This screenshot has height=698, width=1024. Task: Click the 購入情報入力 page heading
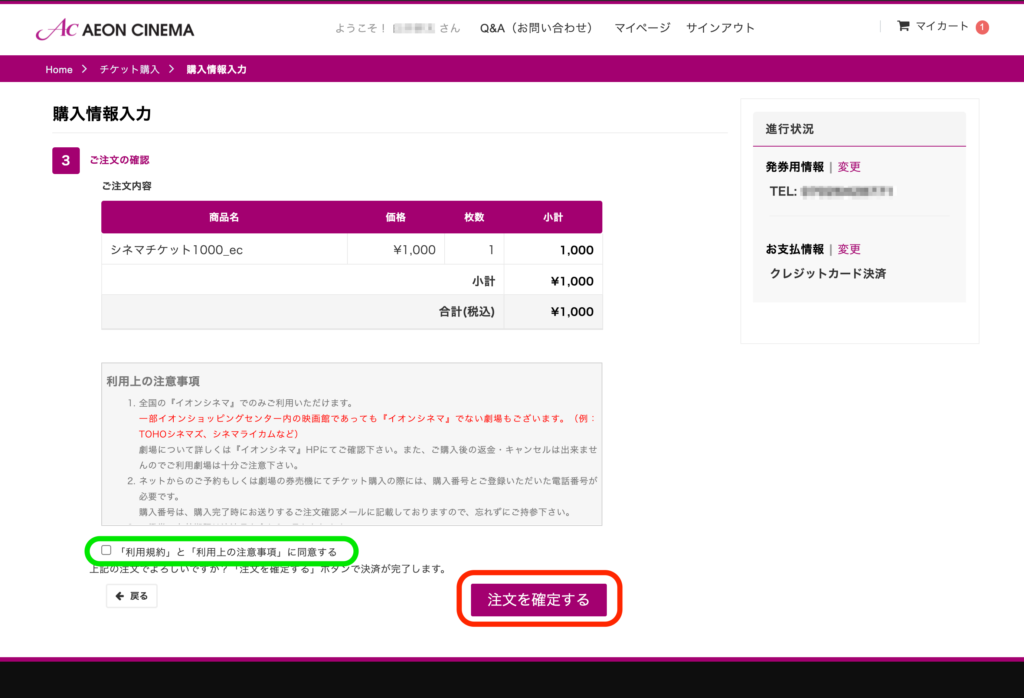pos(102,114)
